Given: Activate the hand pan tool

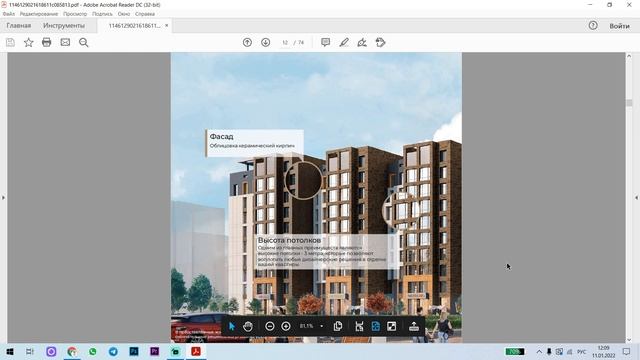Looking at the screenshot, I should pyautogui.click(x=248, y=326).
